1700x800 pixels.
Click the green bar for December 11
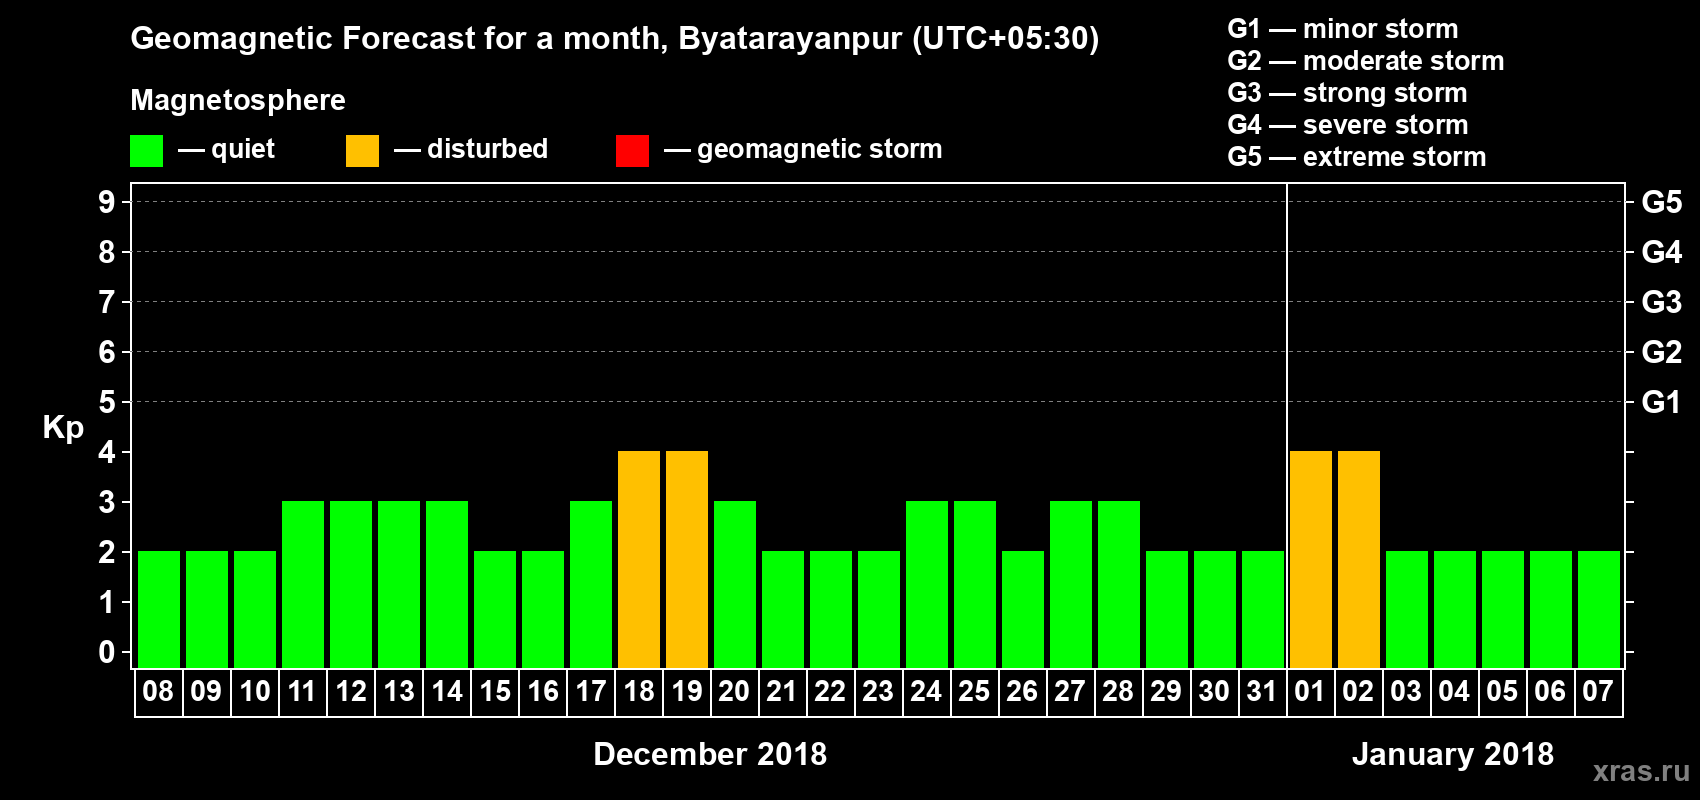click(303, 584)
